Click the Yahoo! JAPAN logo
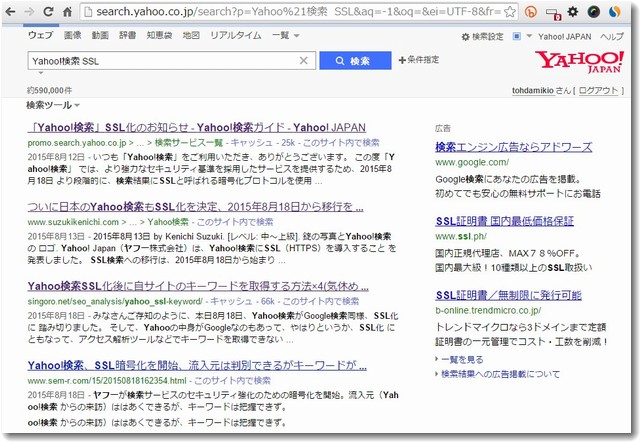Viewport: 640px width, 442px height. 579,61
